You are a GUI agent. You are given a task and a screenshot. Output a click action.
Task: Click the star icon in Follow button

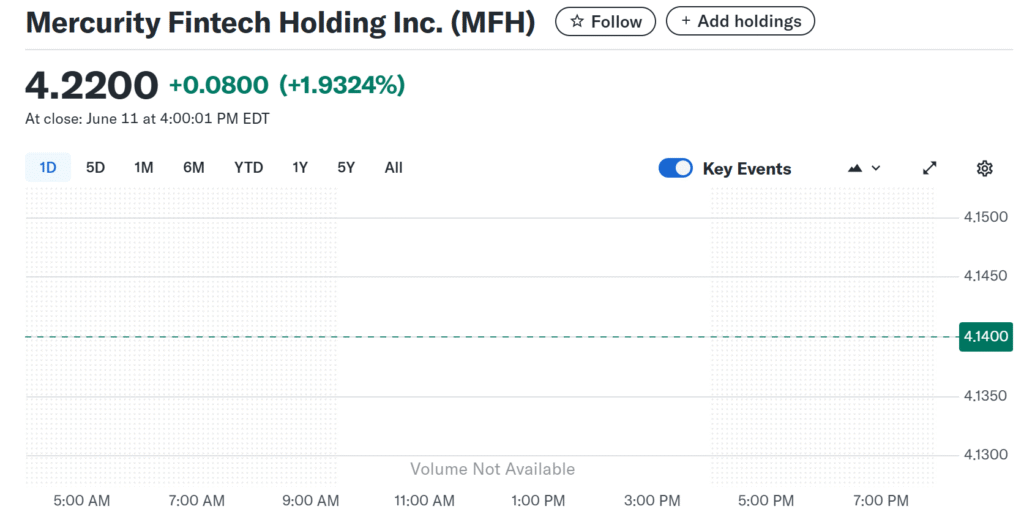pyautogui.click(x=577, y=22)
